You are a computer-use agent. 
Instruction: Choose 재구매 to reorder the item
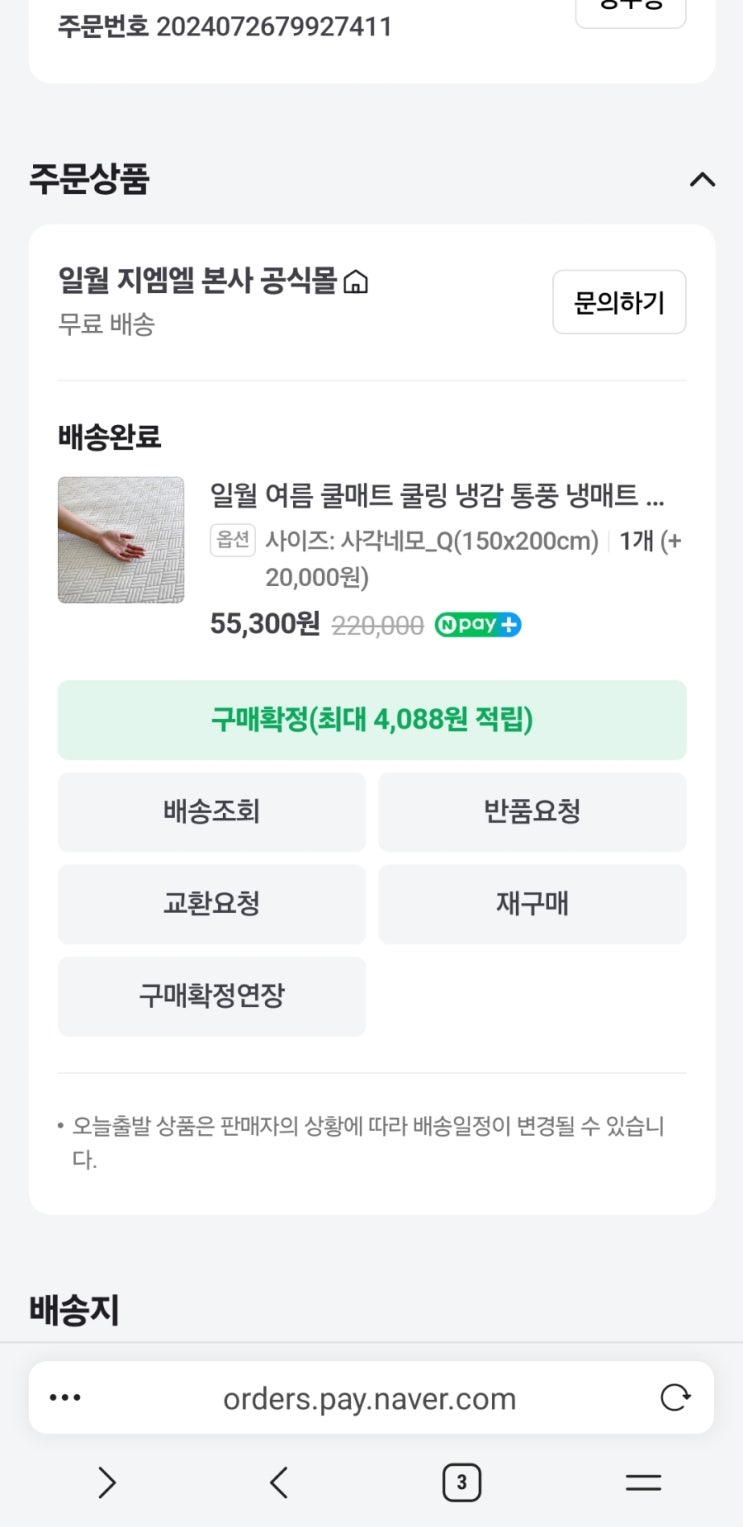click(x=532, y=904)
